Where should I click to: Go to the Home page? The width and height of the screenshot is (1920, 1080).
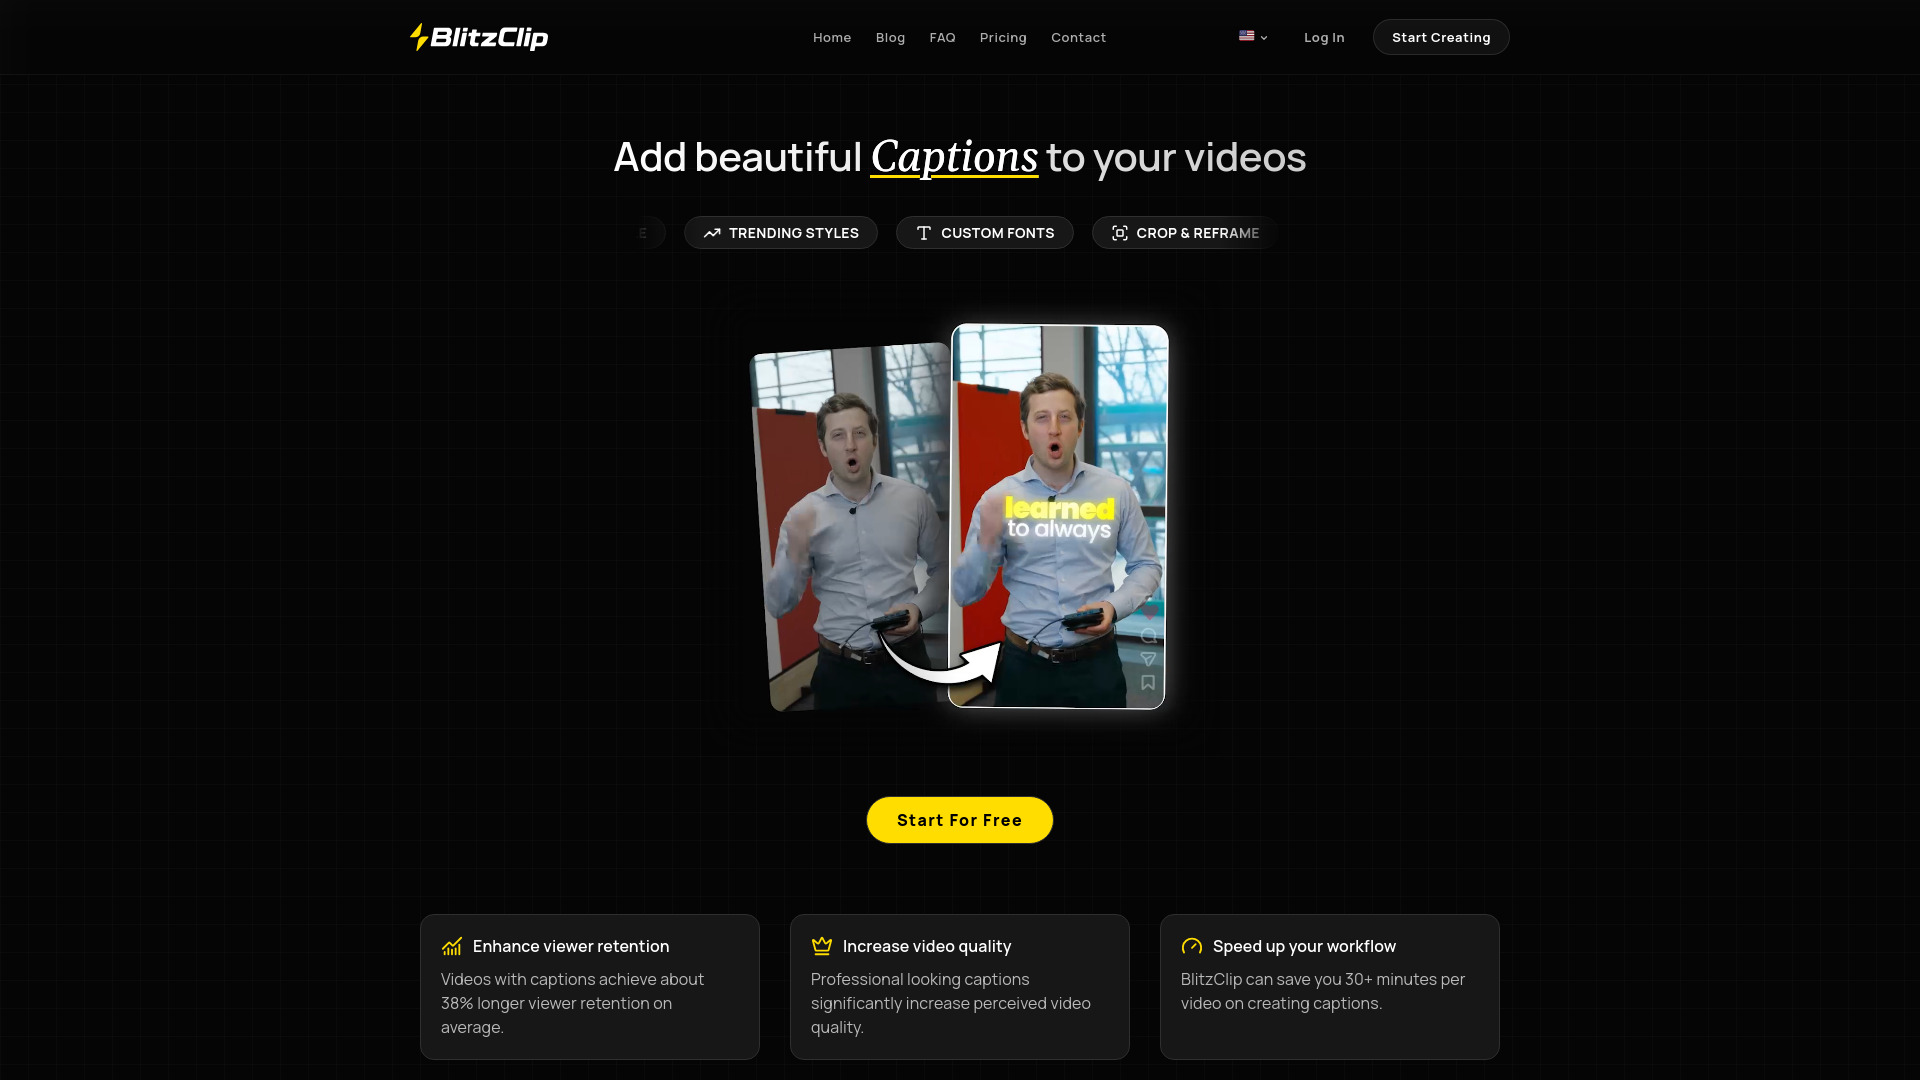point(832,37)
